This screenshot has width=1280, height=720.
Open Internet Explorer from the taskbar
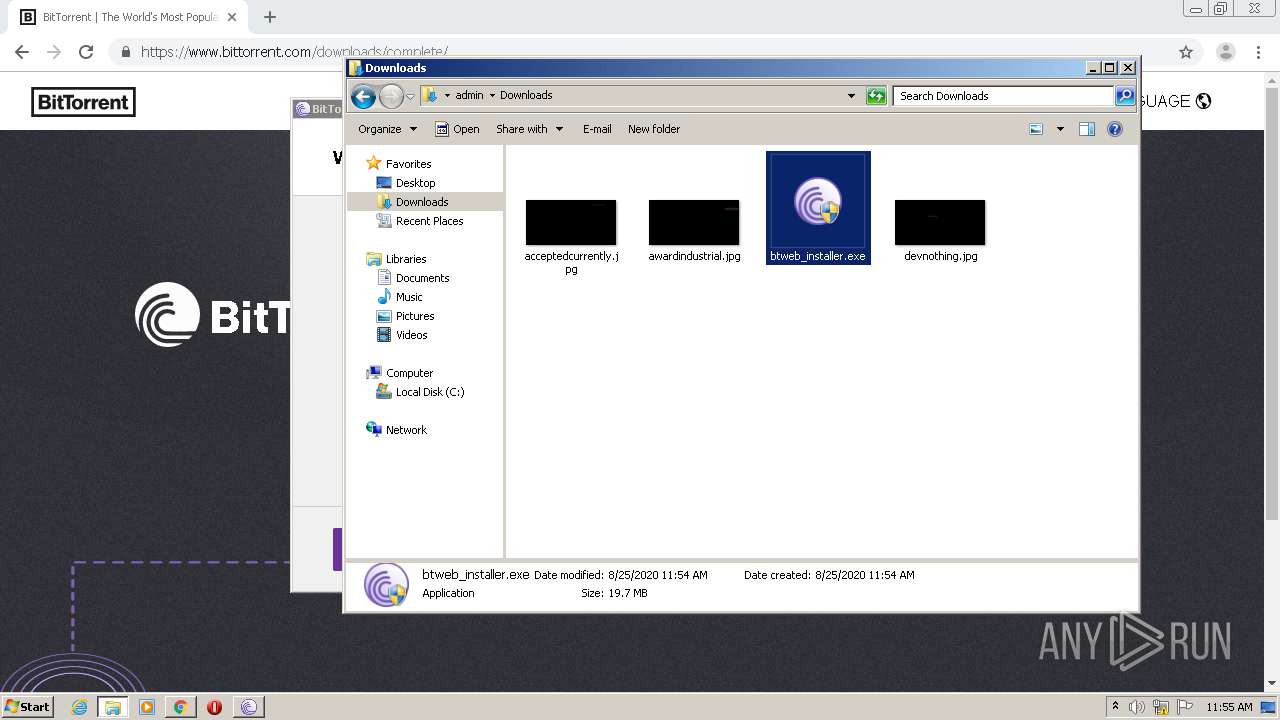[x=80, y=707]
